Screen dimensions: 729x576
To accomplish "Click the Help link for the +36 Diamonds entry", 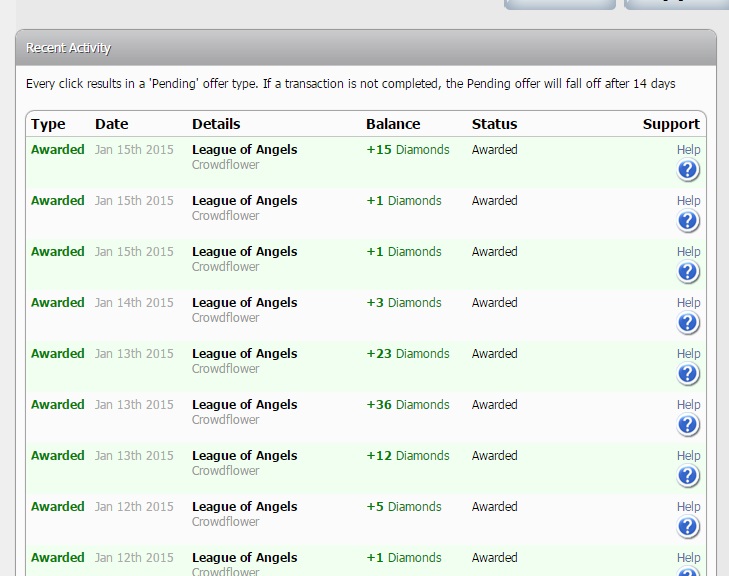I will click(x=688, y=405).
